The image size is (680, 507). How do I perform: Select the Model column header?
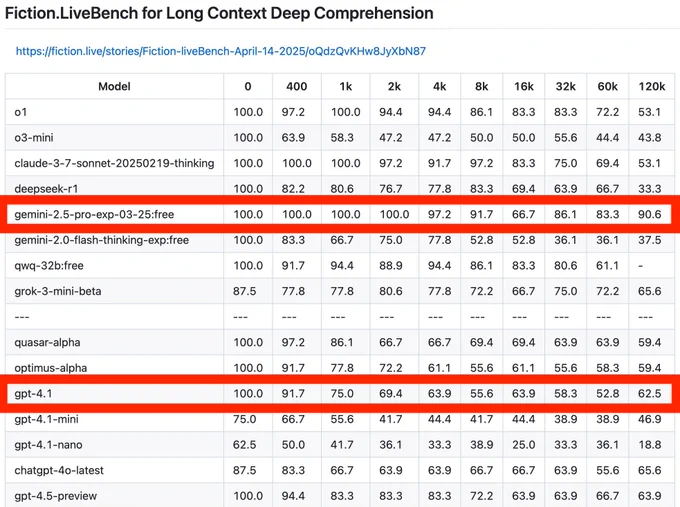pyautogui.click(x=114, y=86)
